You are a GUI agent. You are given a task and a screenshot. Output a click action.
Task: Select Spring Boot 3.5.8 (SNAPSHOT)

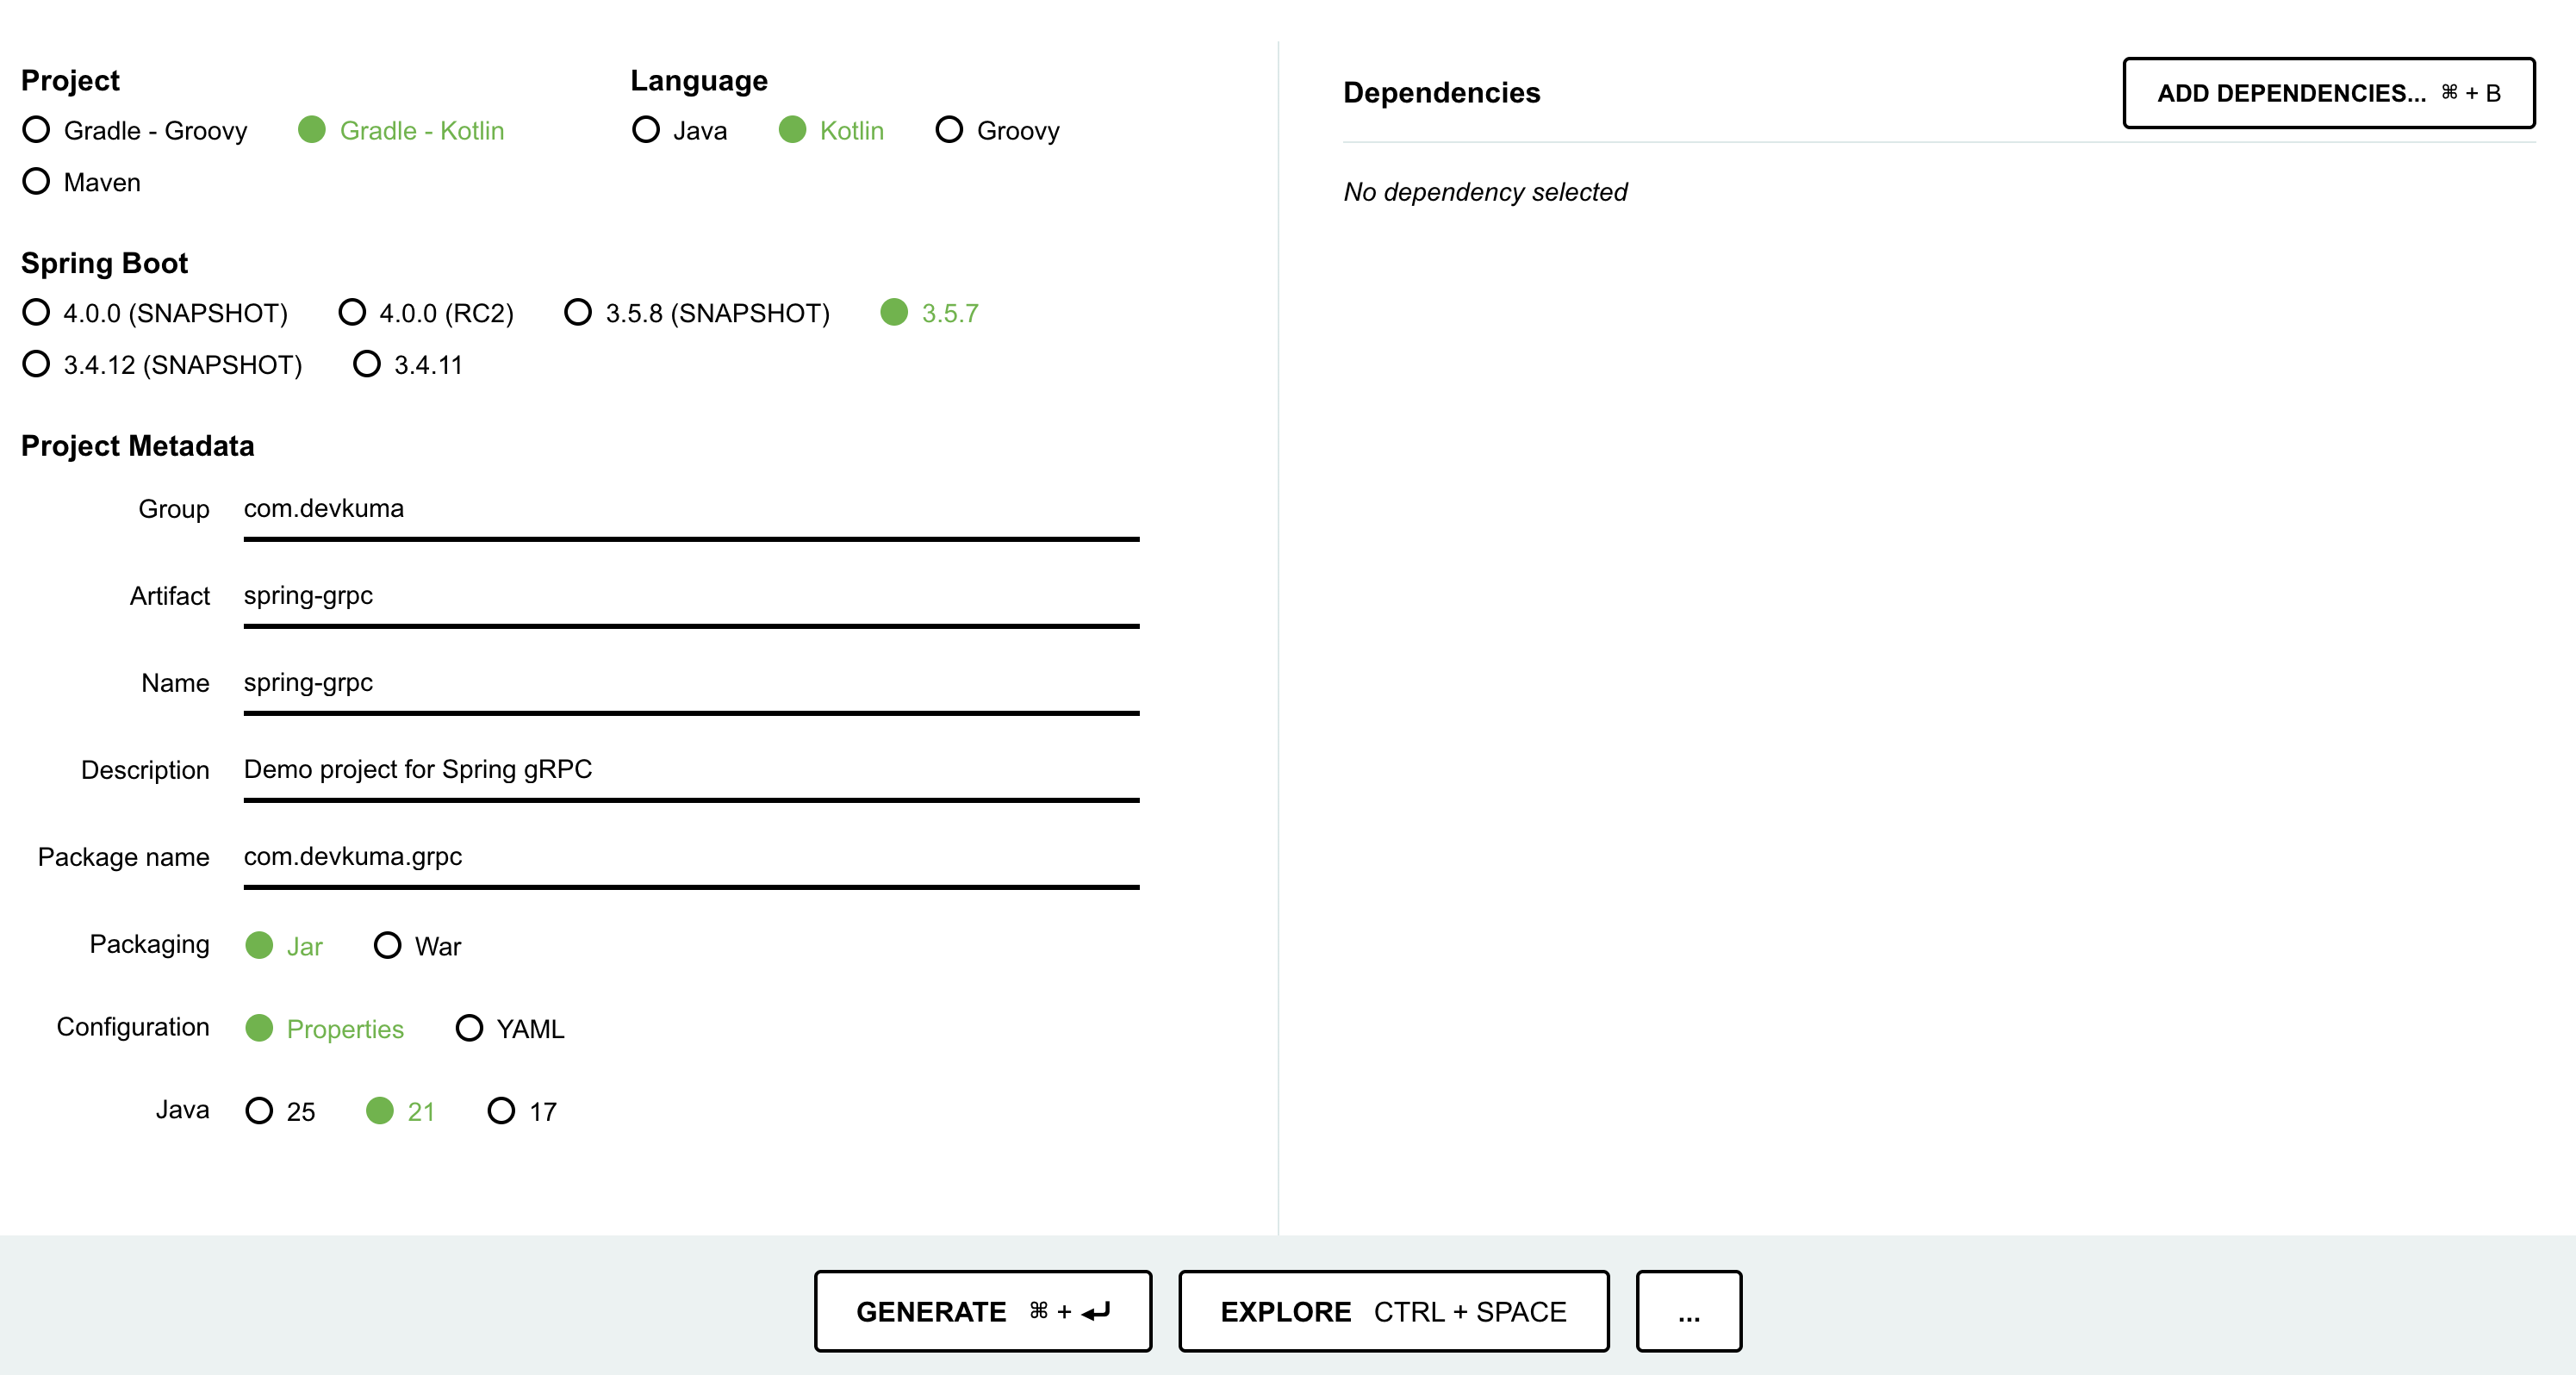pos(578,313)
